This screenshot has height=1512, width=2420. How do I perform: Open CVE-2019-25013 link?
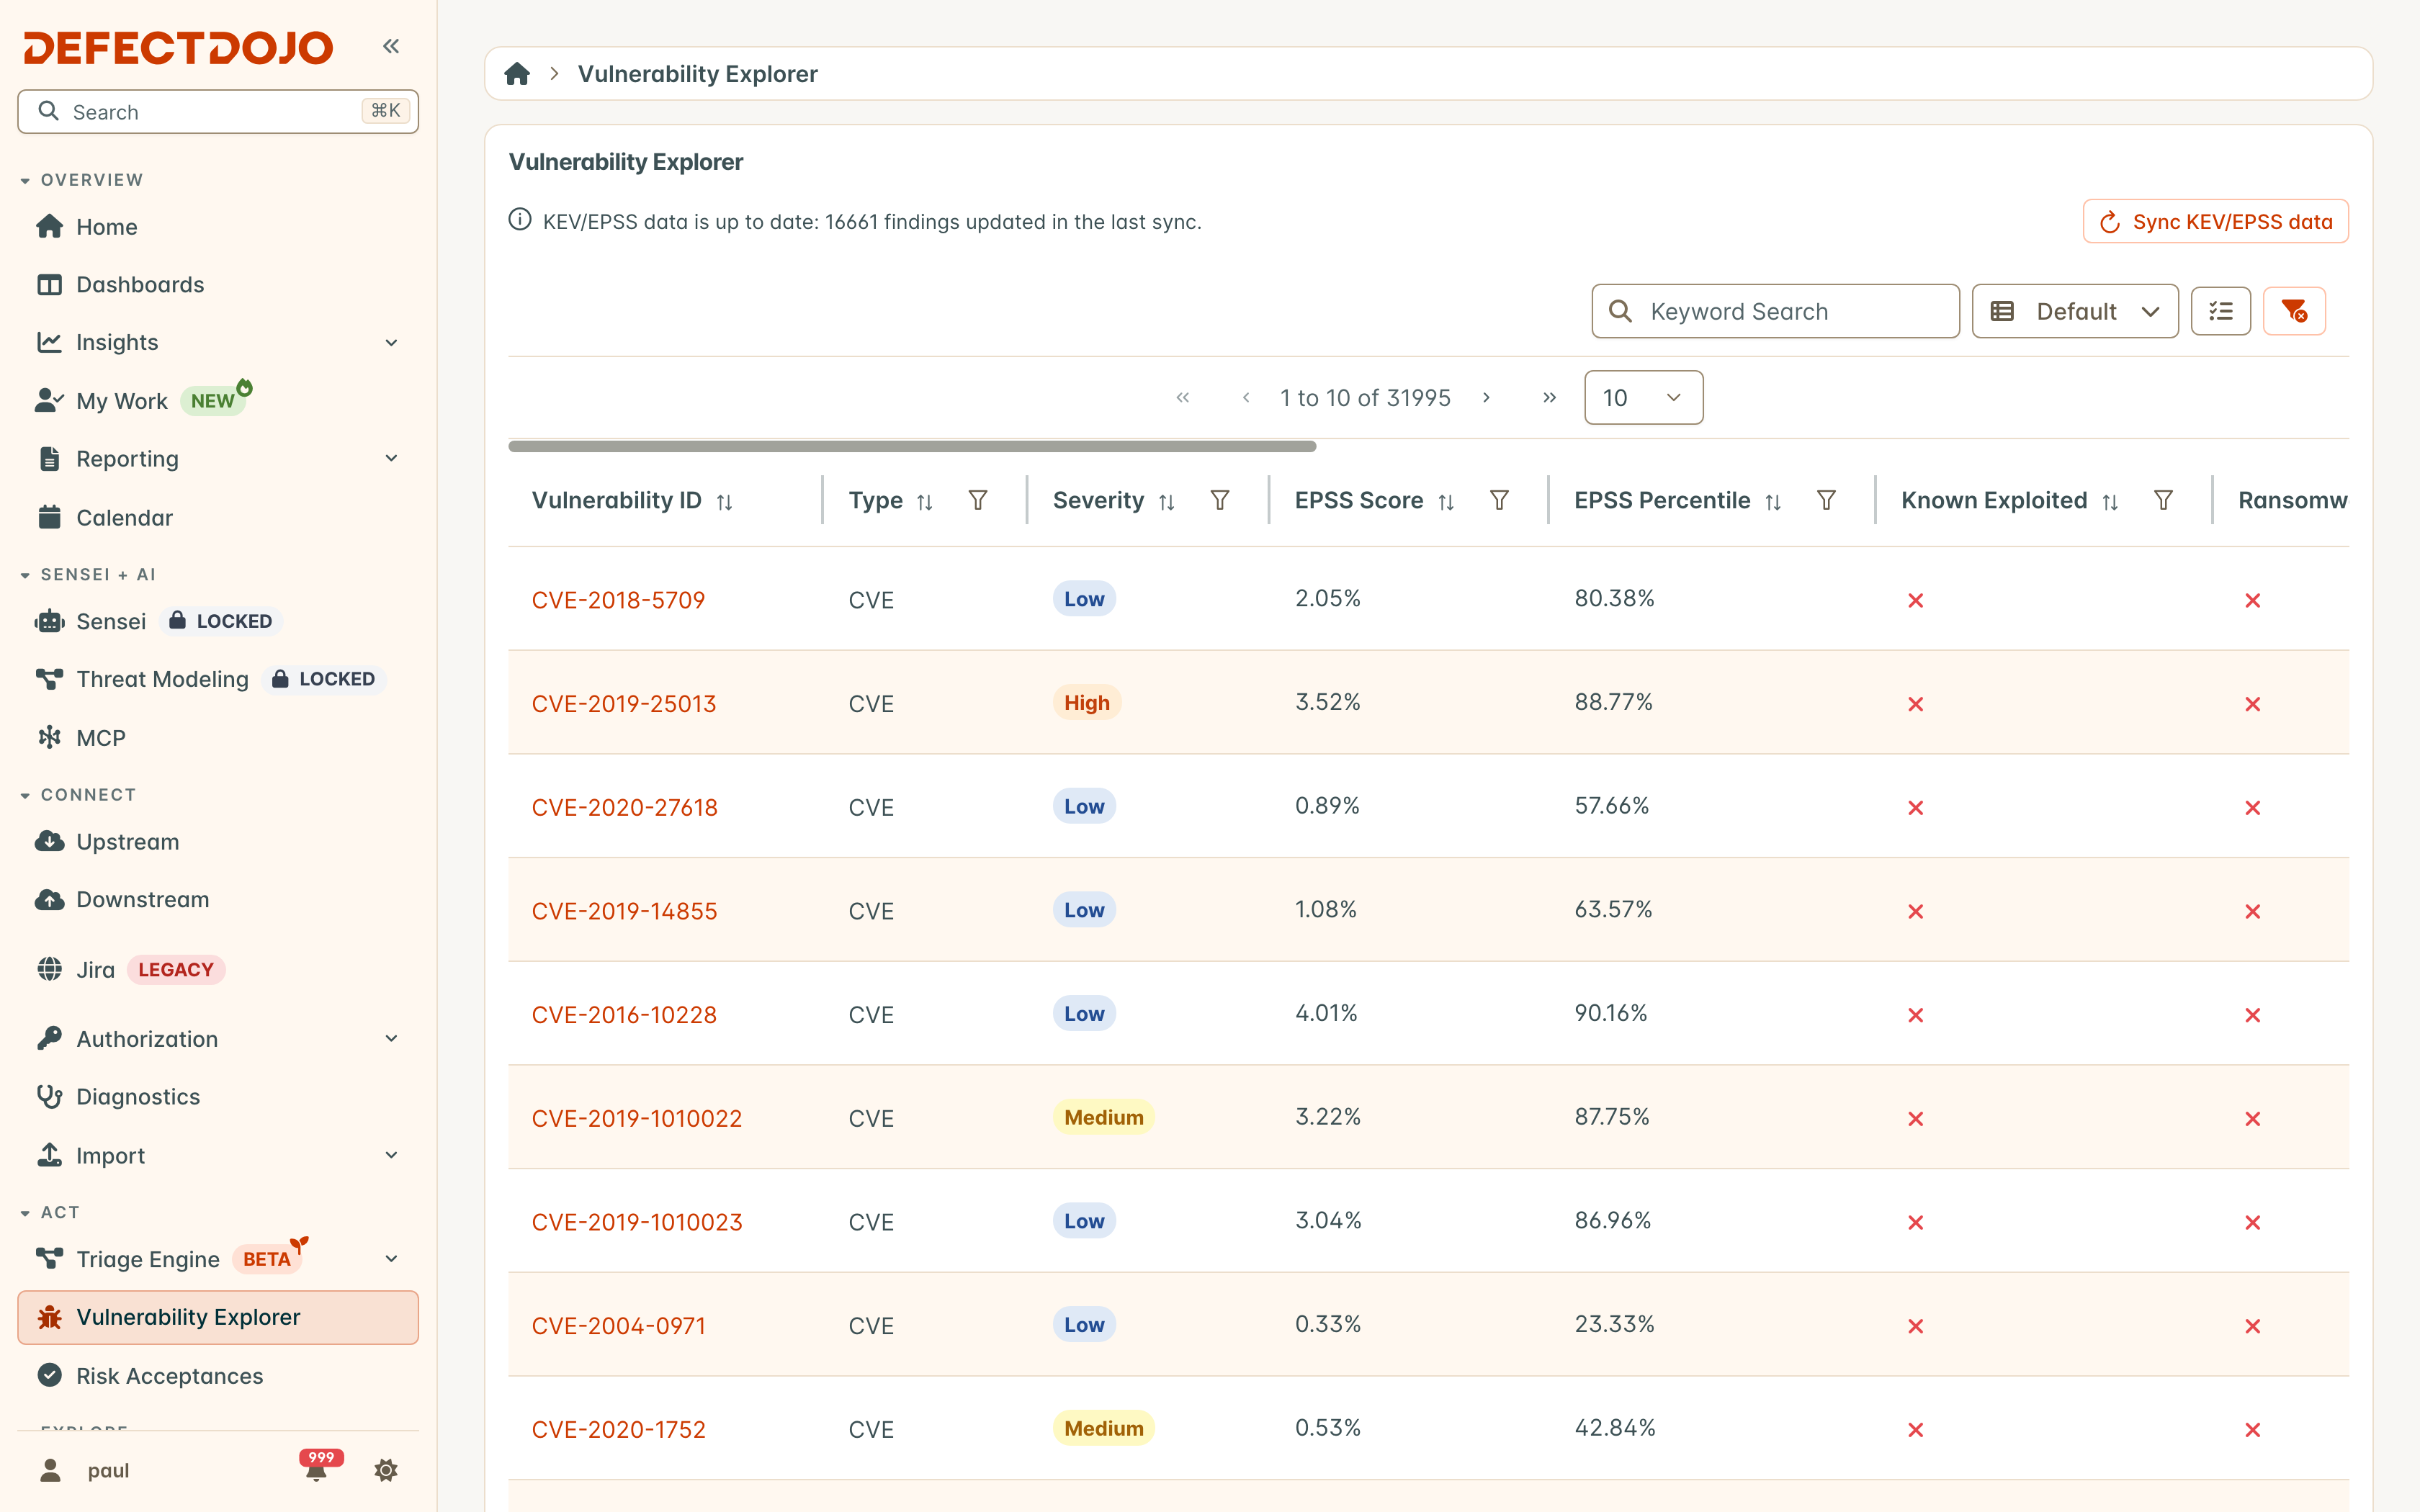point(624,704)
